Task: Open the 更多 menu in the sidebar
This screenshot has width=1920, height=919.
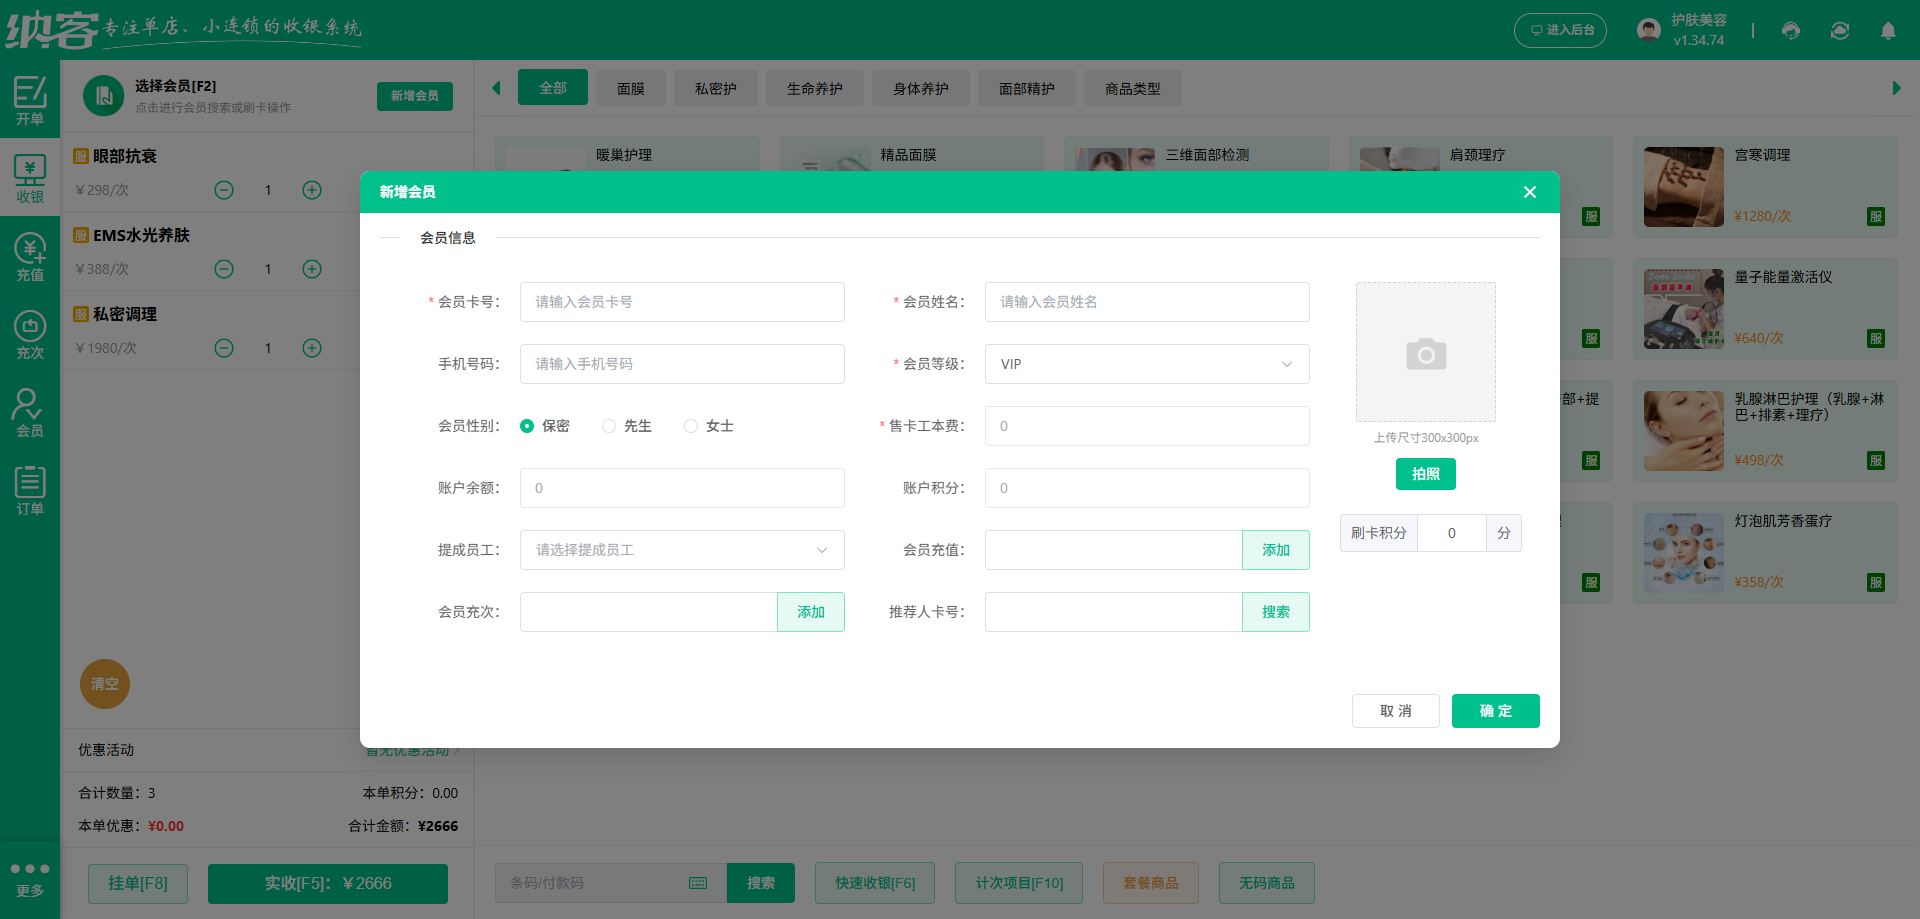Action: point(30,879)
